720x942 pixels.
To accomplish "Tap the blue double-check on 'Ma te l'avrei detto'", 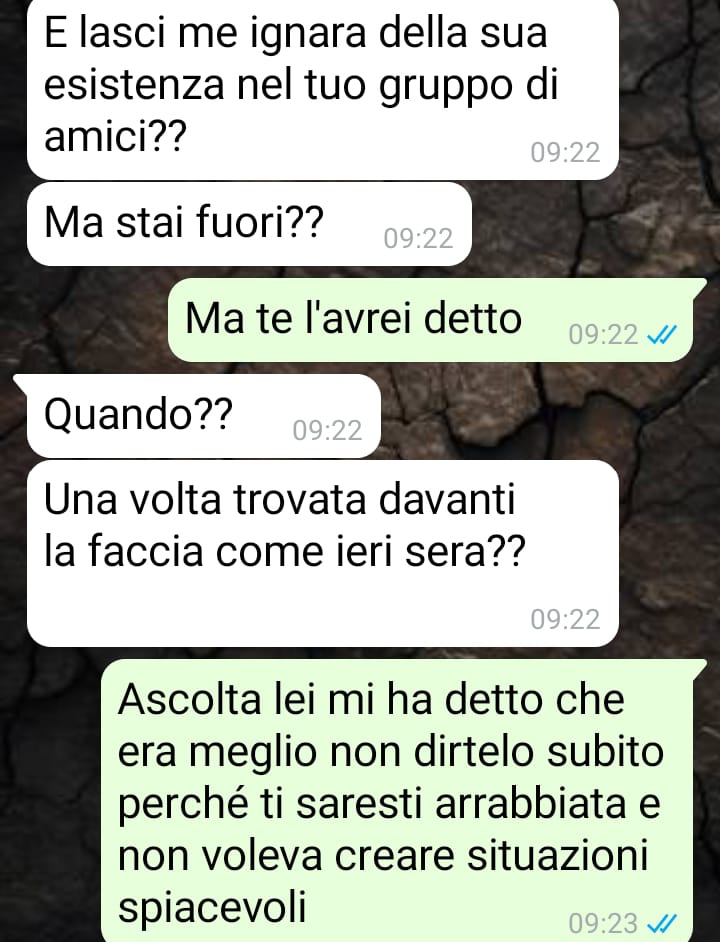I will point(661,334).
